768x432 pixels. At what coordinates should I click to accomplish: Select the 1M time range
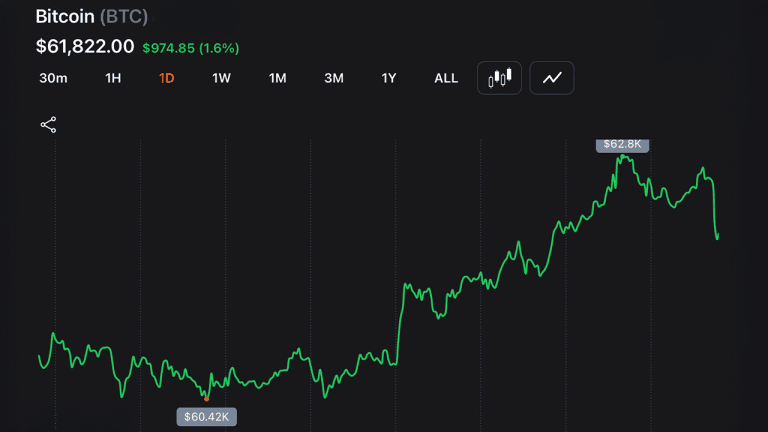[x=278, y=78]
